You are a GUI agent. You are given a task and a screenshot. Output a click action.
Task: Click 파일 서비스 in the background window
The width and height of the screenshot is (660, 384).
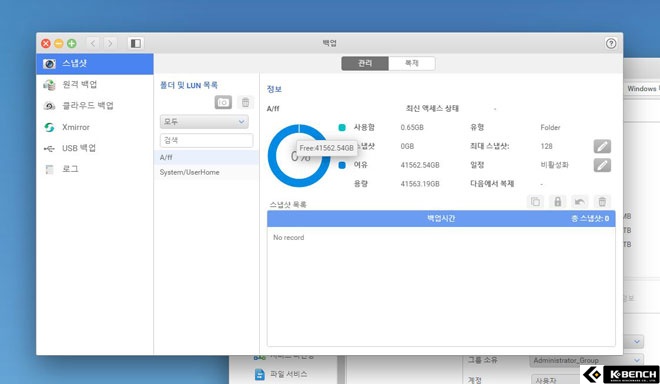[288, 374]
